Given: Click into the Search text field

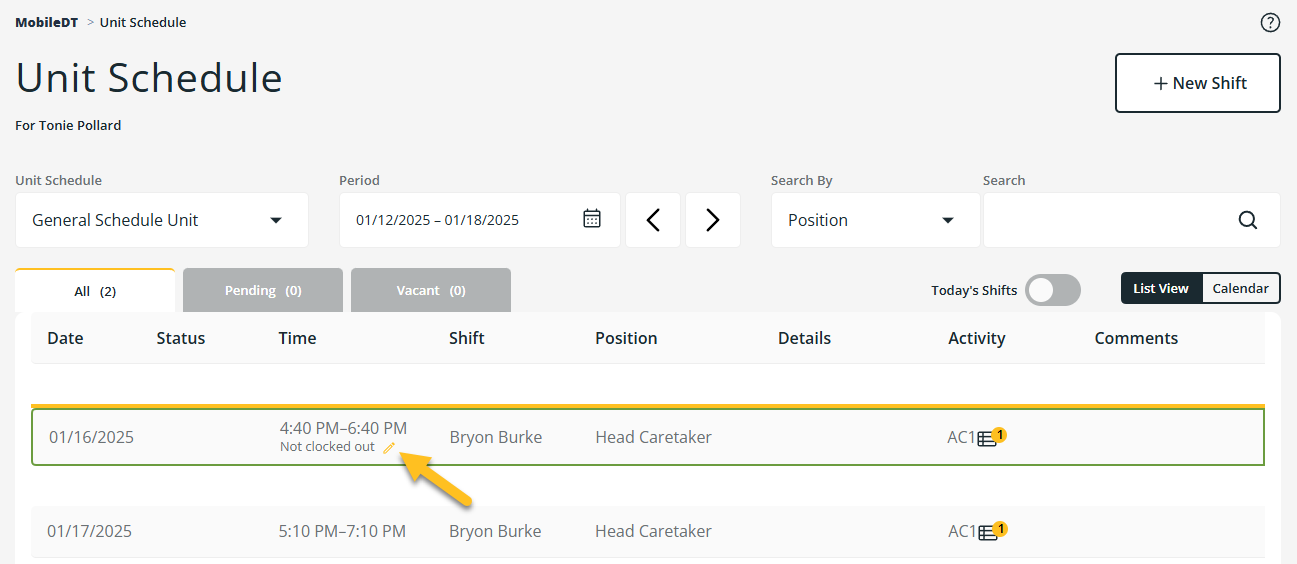Looking at the screenshot, I should (x=1105, y=220).
